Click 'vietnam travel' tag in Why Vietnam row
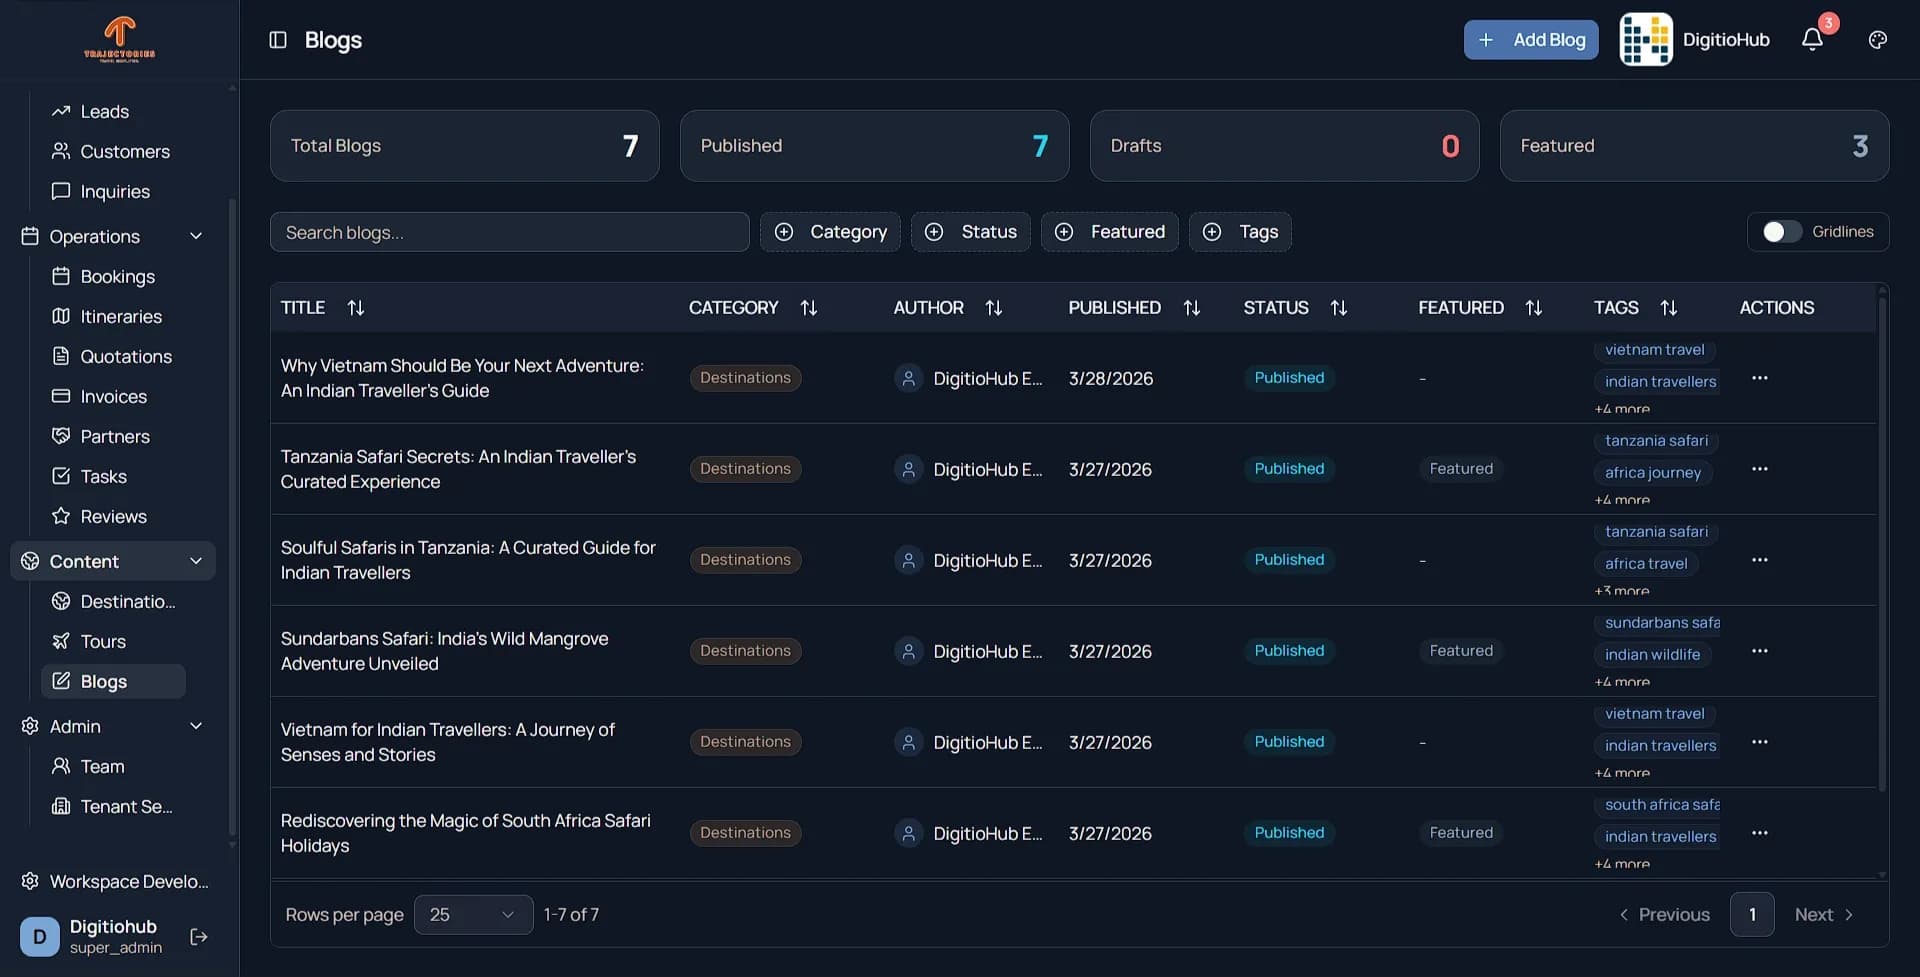This screenshot has width=1920, height=977. pos(1654,350)
